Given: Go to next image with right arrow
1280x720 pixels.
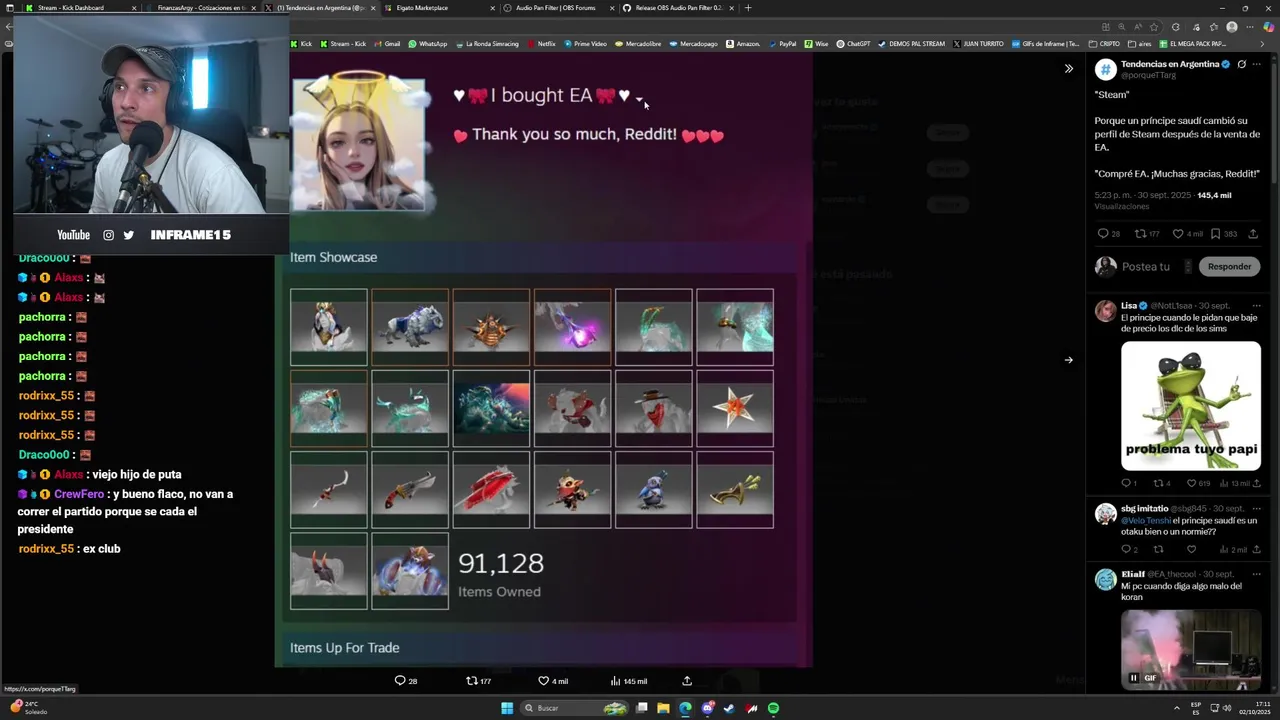Looking at the screenshot, I should (1068, 360).
